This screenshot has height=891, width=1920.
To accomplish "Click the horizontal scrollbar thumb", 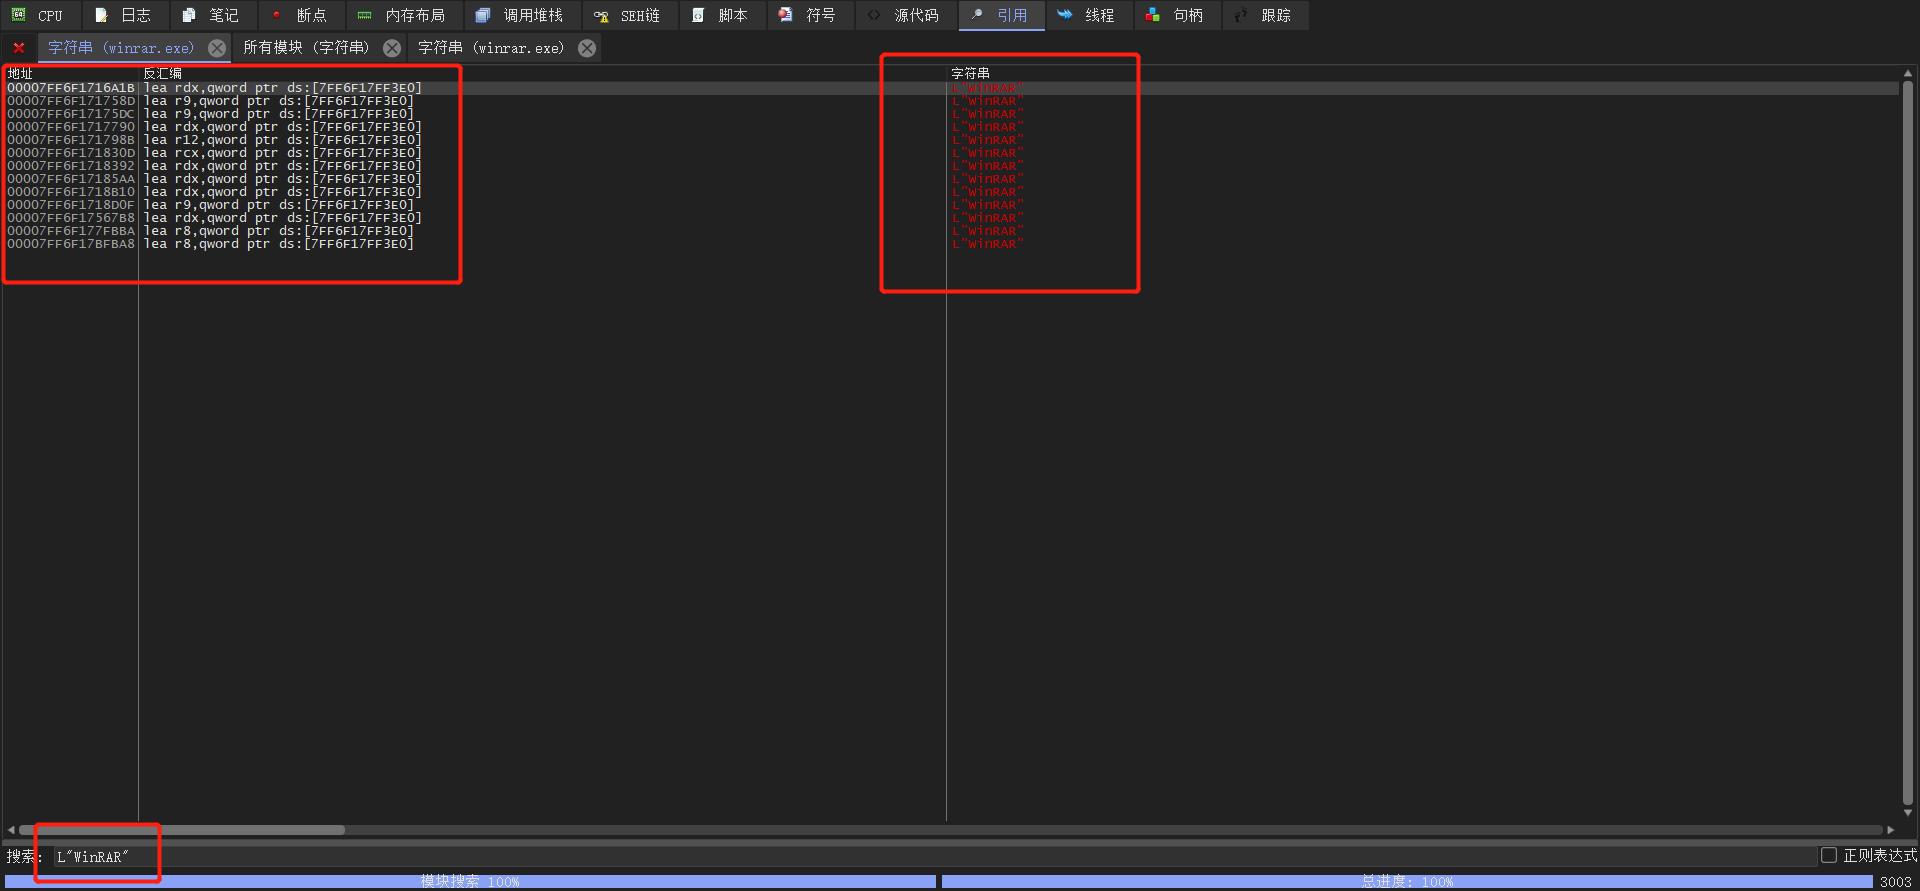I will pos(182,830).
